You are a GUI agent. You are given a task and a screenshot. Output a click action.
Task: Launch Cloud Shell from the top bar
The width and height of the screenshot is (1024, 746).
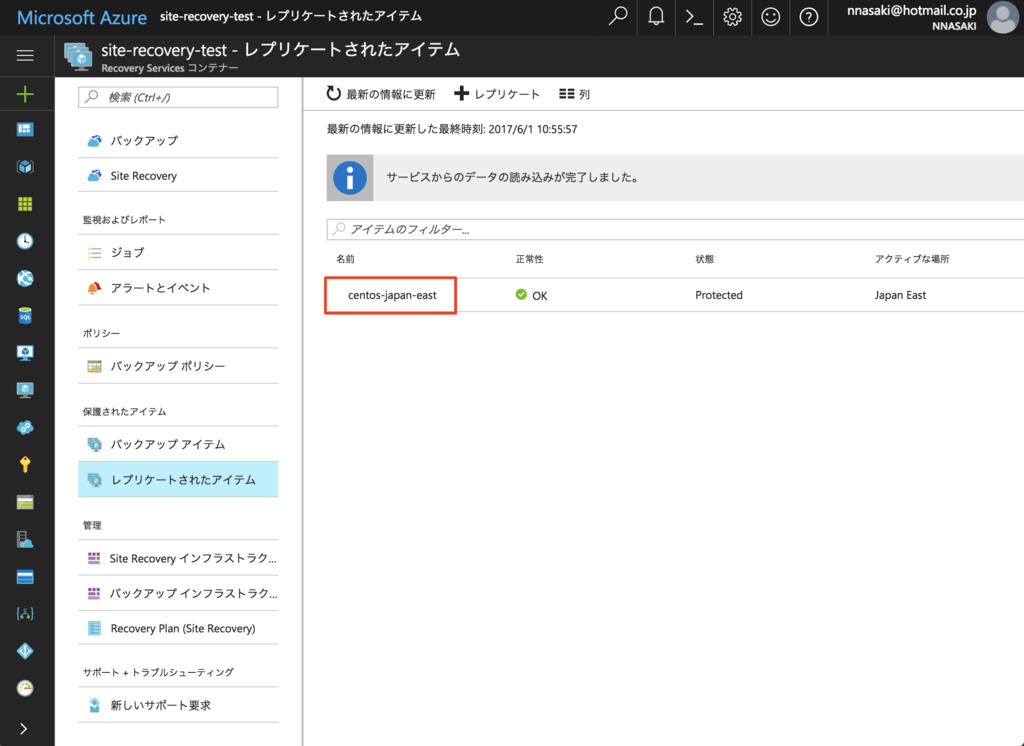point(694,17)
